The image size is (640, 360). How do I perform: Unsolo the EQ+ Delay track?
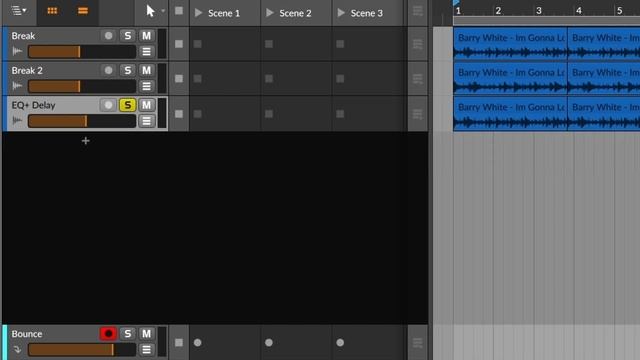click(127, 105)
